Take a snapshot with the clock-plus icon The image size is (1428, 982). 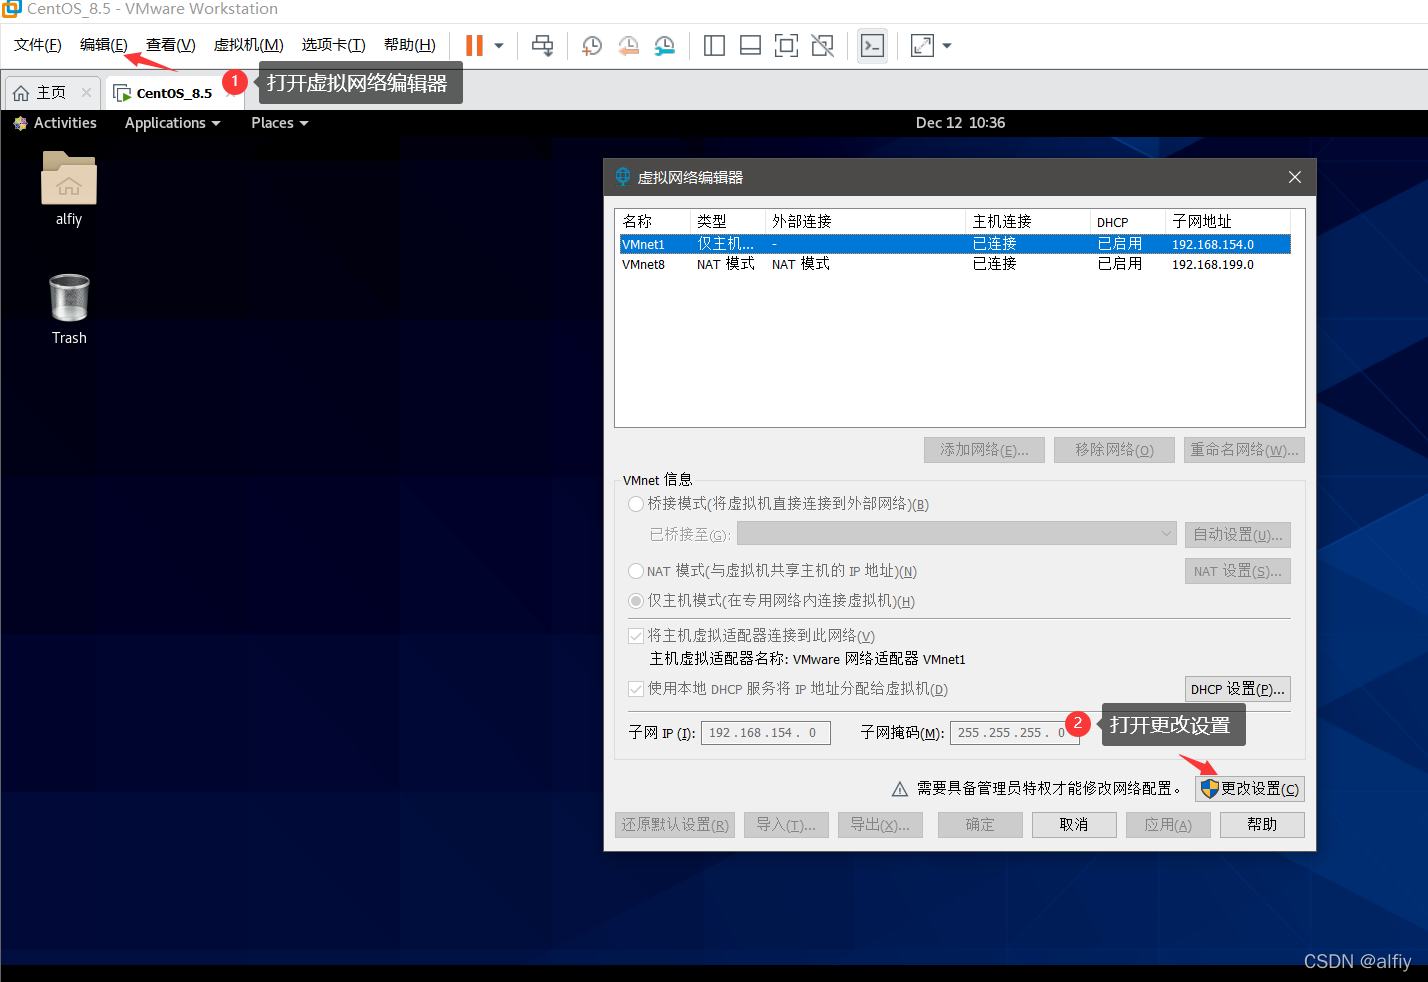(592, 45)
